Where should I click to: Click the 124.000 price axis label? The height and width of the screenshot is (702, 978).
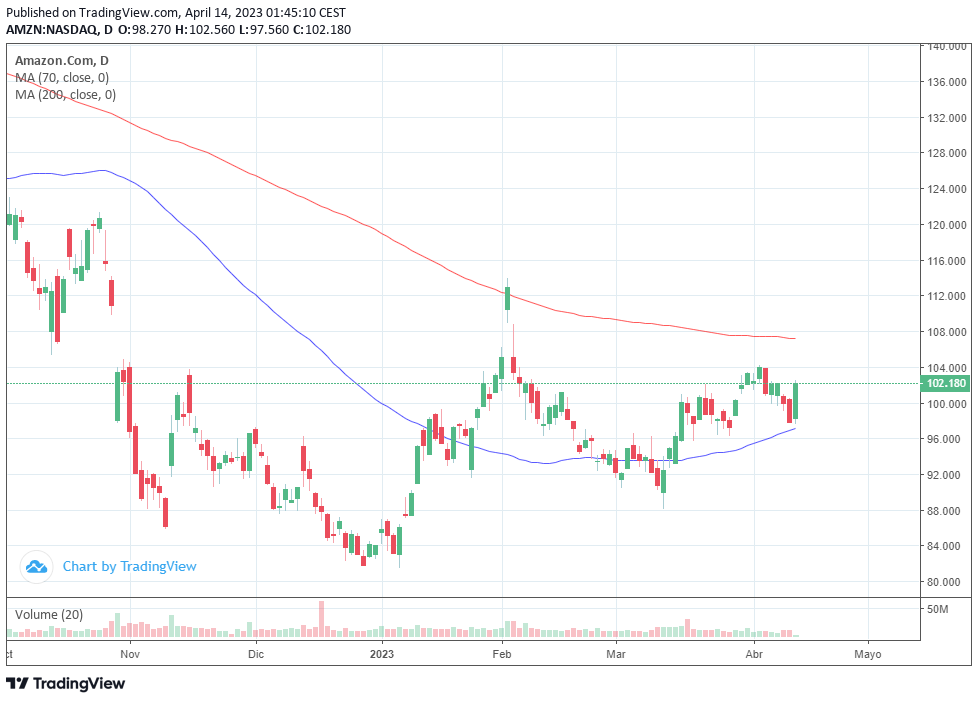click(947, 189)
